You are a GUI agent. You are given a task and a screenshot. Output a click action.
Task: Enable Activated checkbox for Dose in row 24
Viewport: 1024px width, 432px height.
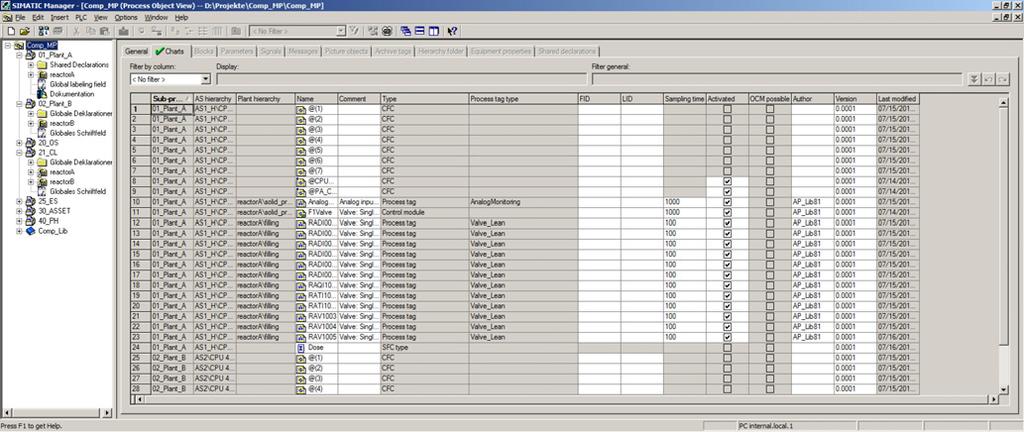727,348
